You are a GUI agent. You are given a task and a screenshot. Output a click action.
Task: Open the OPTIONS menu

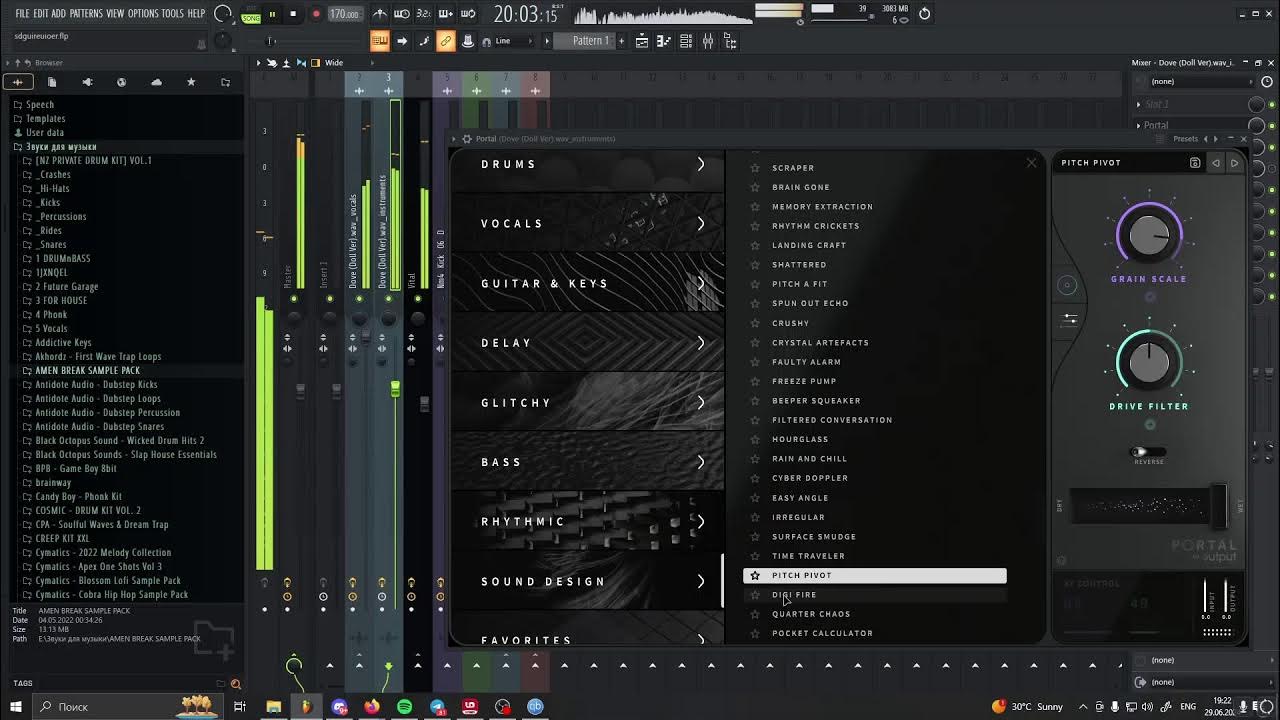[143, 13]
